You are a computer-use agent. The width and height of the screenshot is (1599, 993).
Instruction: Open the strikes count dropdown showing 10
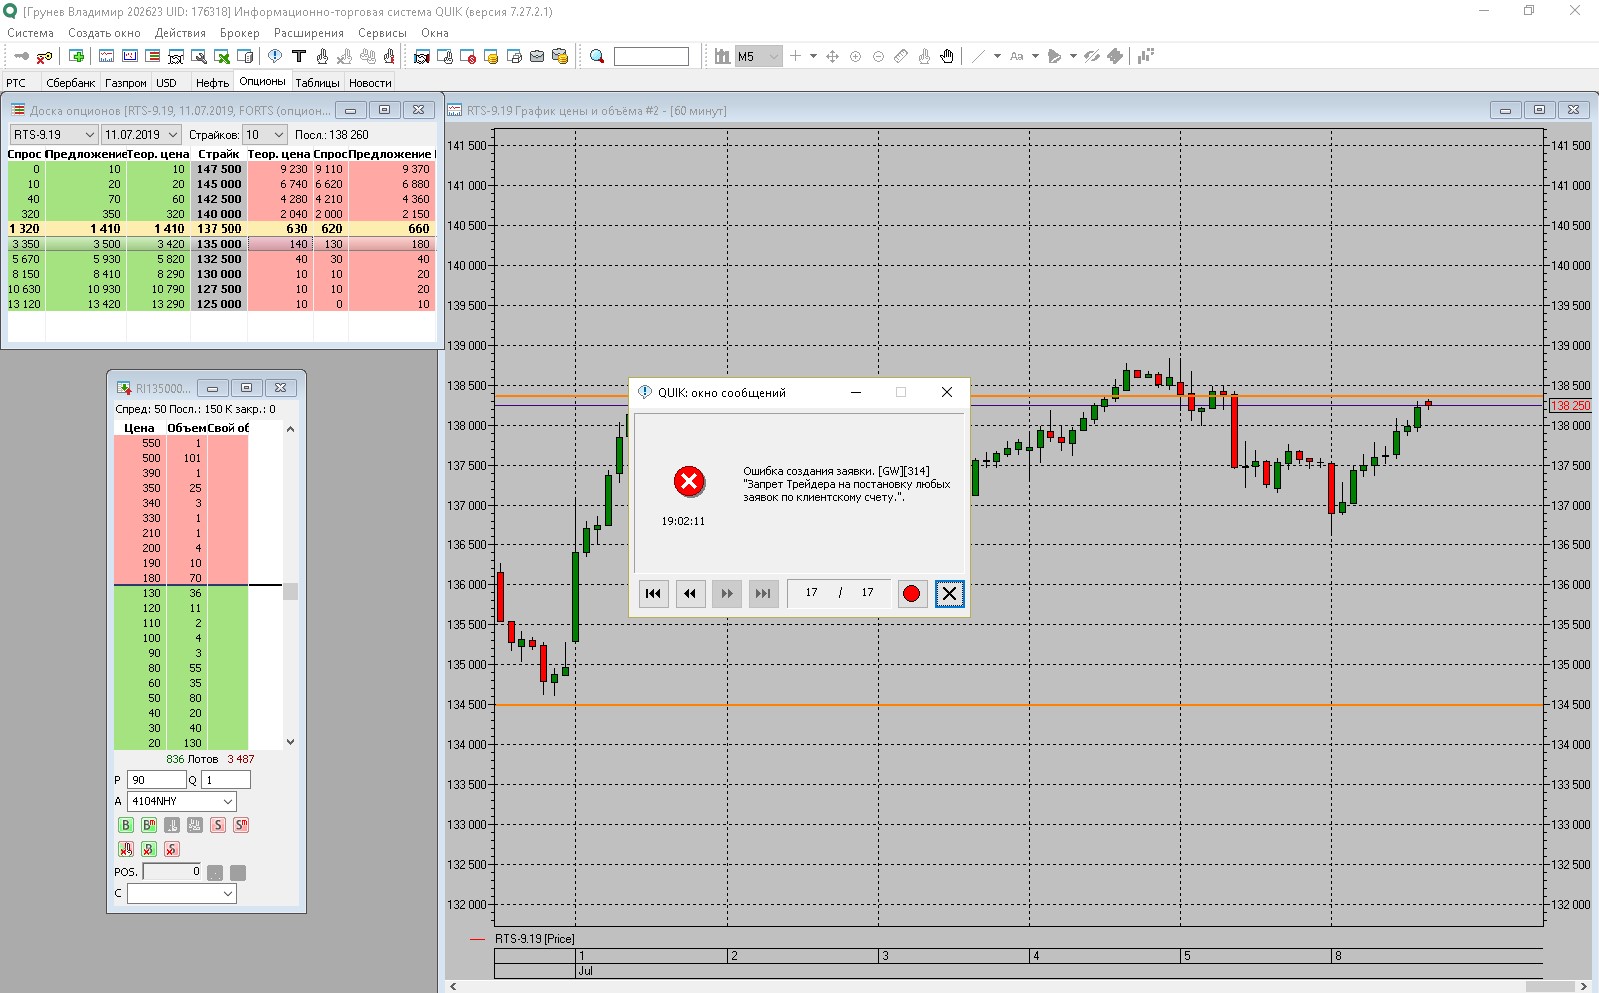265,134
